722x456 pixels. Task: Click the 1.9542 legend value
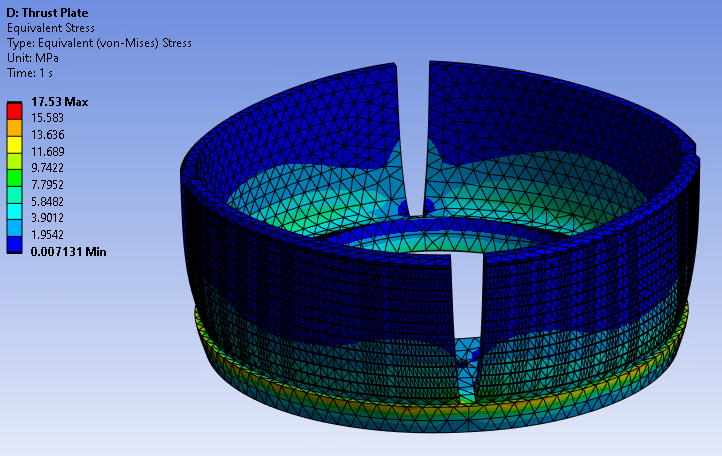coord(47,234)
